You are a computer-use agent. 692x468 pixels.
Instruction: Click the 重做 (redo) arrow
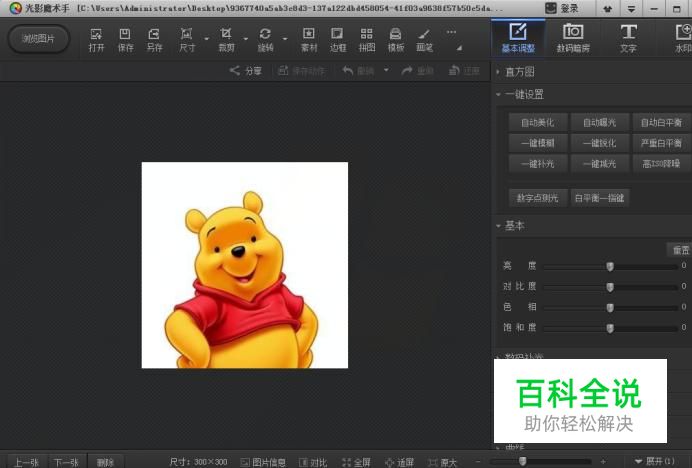[x=417, y=71]
